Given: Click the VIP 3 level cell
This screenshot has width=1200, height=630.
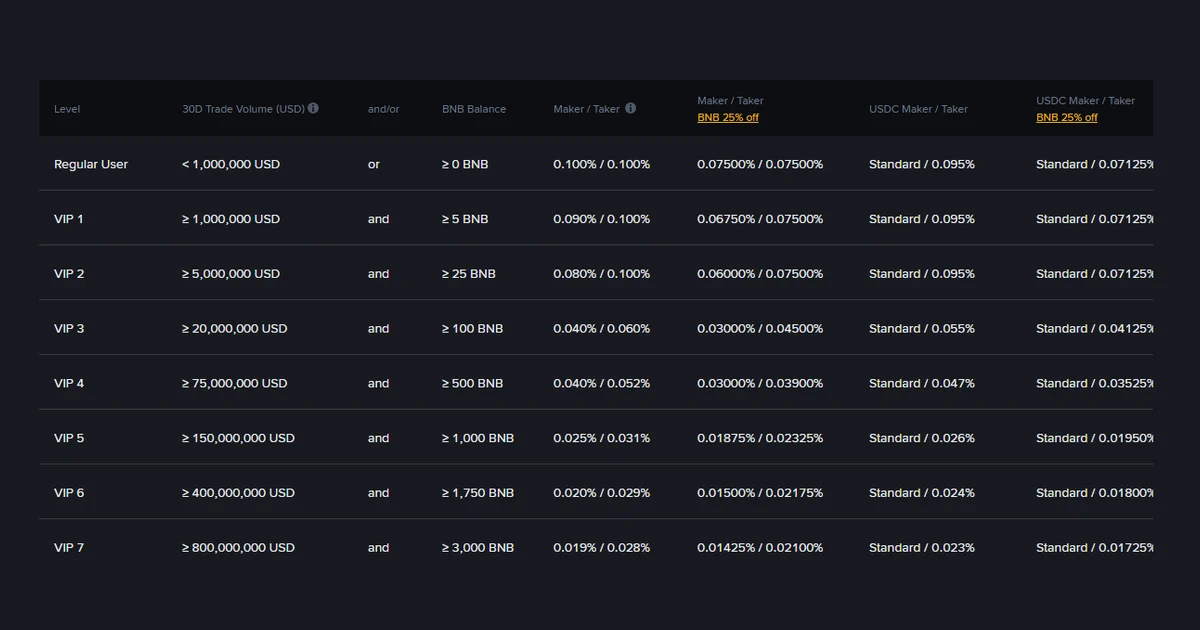Looking at the screenshot, I should [69, 329].
